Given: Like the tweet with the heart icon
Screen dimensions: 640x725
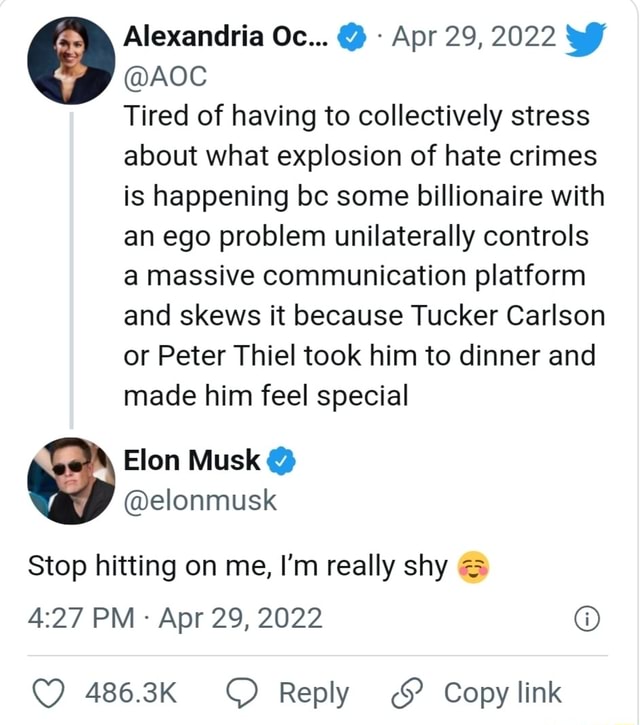Looking at the screenshot, I should [x=48, y=693].
